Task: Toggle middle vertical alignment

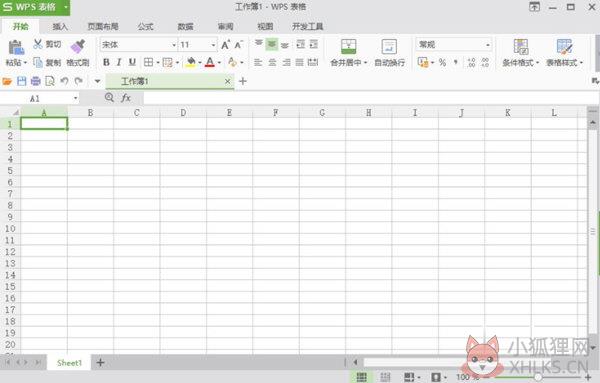Action: click(272, 44)
